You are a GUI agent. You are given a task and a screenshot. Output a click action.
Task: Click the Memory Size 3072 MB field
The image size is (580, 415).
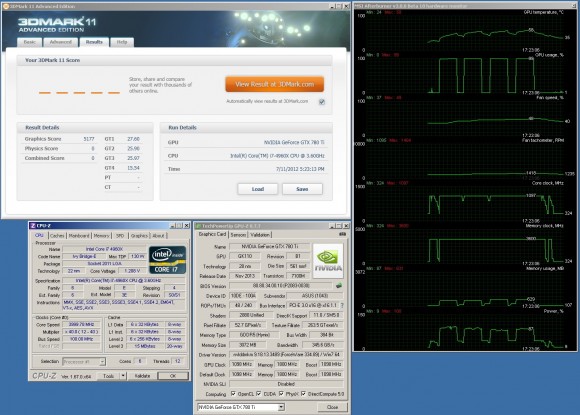pyautogui.click(x=247, y=345)
